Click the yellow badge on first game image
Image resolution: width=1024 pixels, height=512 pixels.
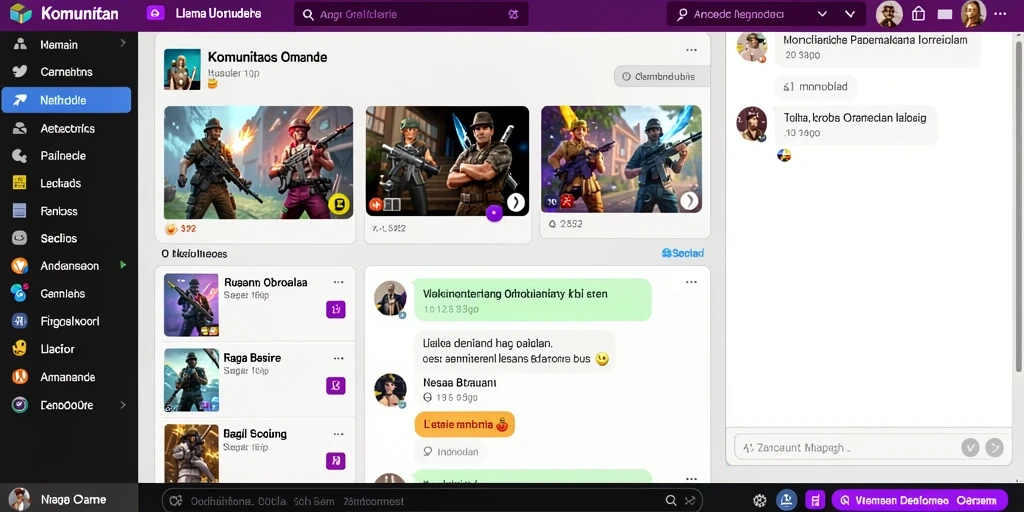pos(340,205)
